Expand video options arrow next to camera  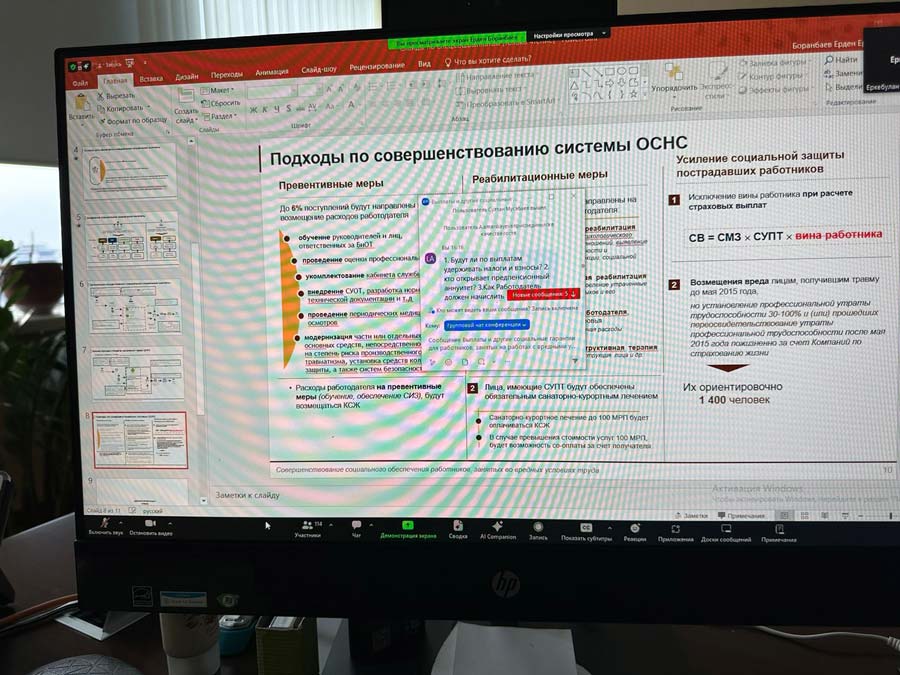click(170, 523)
